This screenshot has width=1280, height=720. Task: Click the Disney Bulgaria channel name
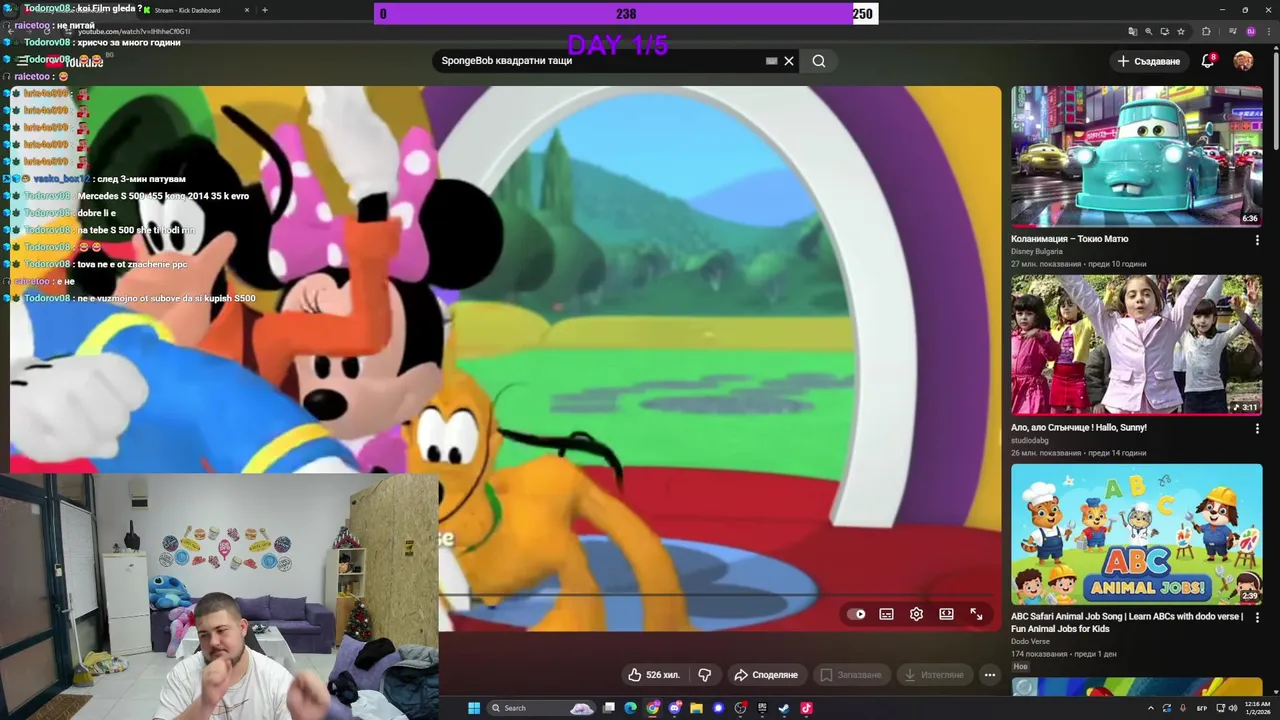1036,252
